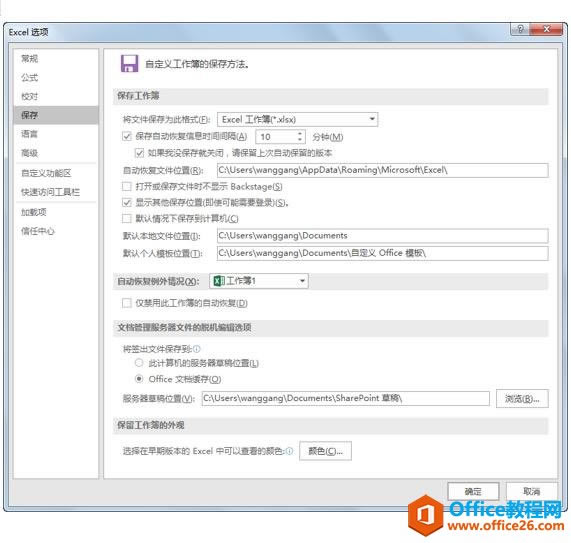Increase autosave minutes with spinner up arrow

click(x=300, y=133)
